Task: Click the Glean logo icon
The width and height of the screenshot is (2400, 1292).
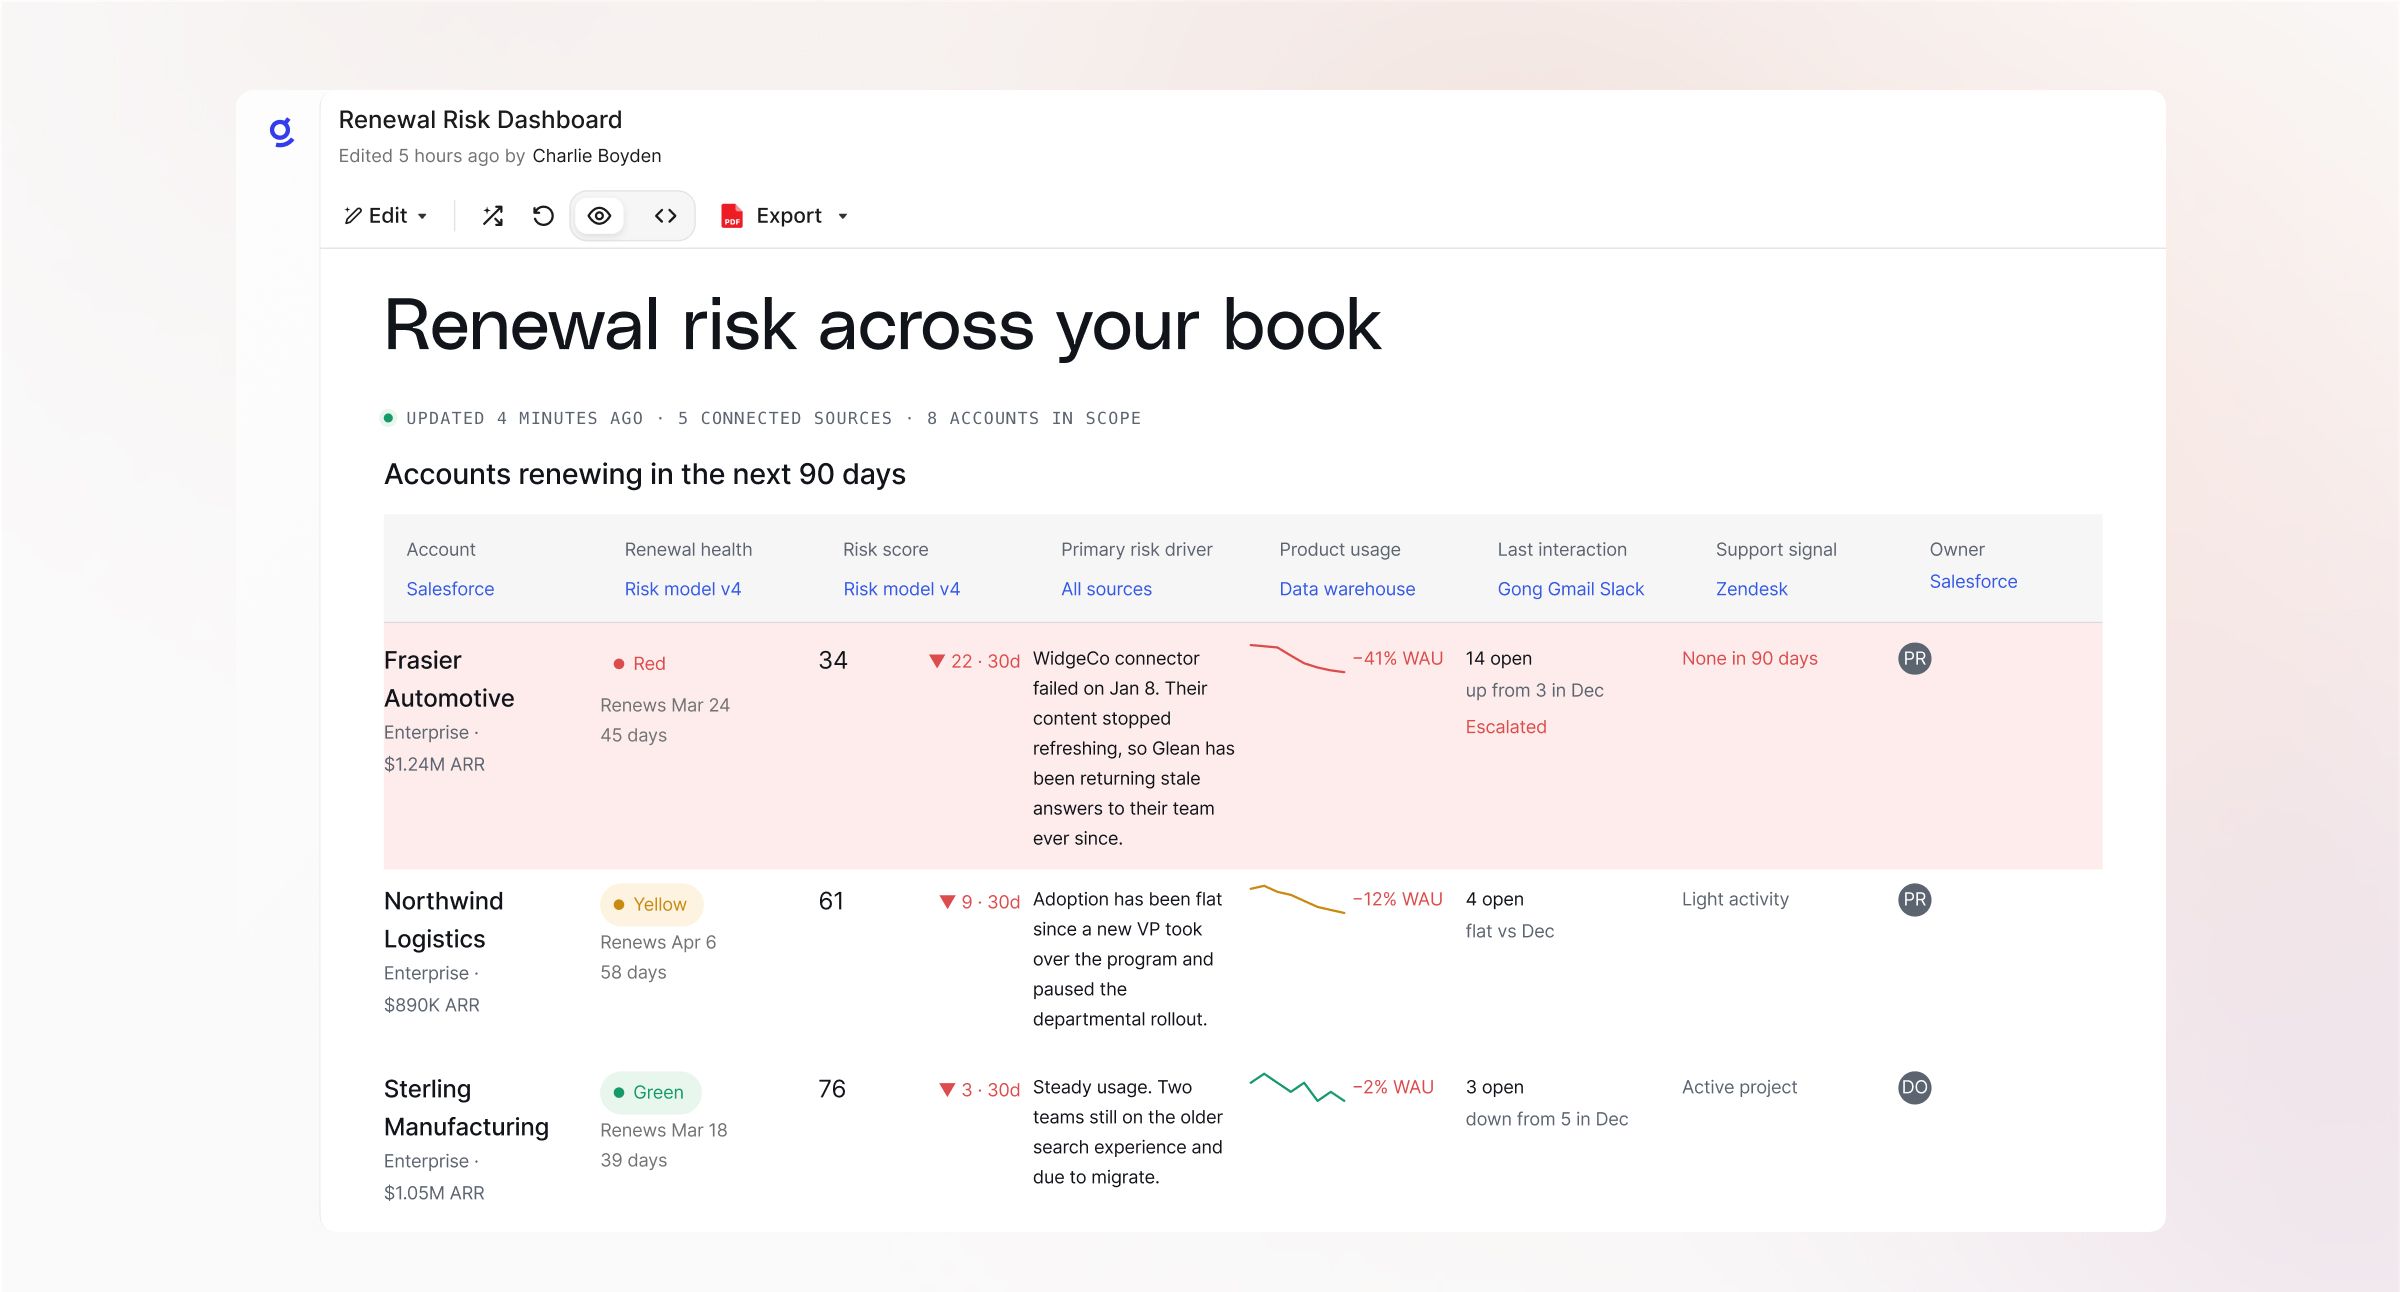Action: (x=282, y=132)
